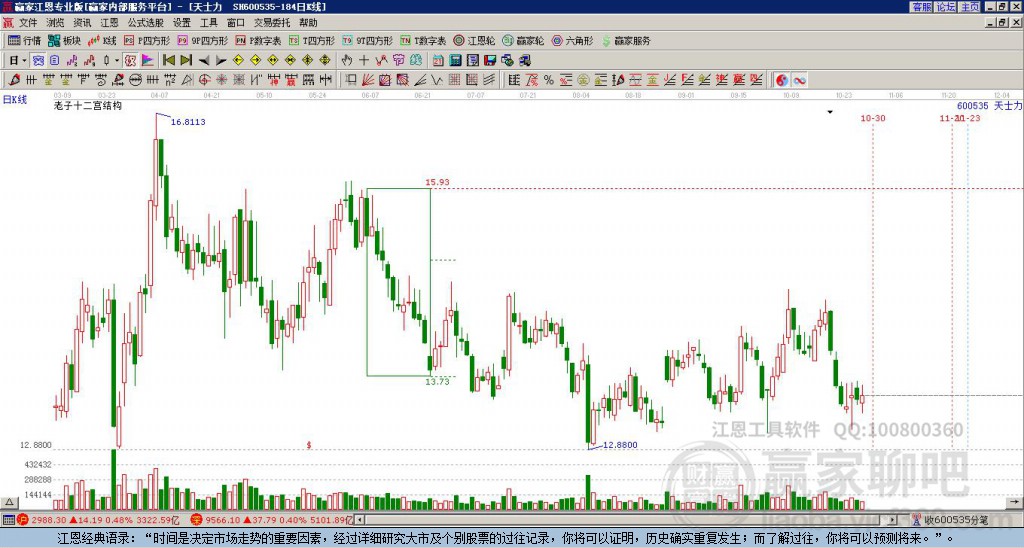
Task: Click the 10-30 date marker
Action: click(872, 118)
